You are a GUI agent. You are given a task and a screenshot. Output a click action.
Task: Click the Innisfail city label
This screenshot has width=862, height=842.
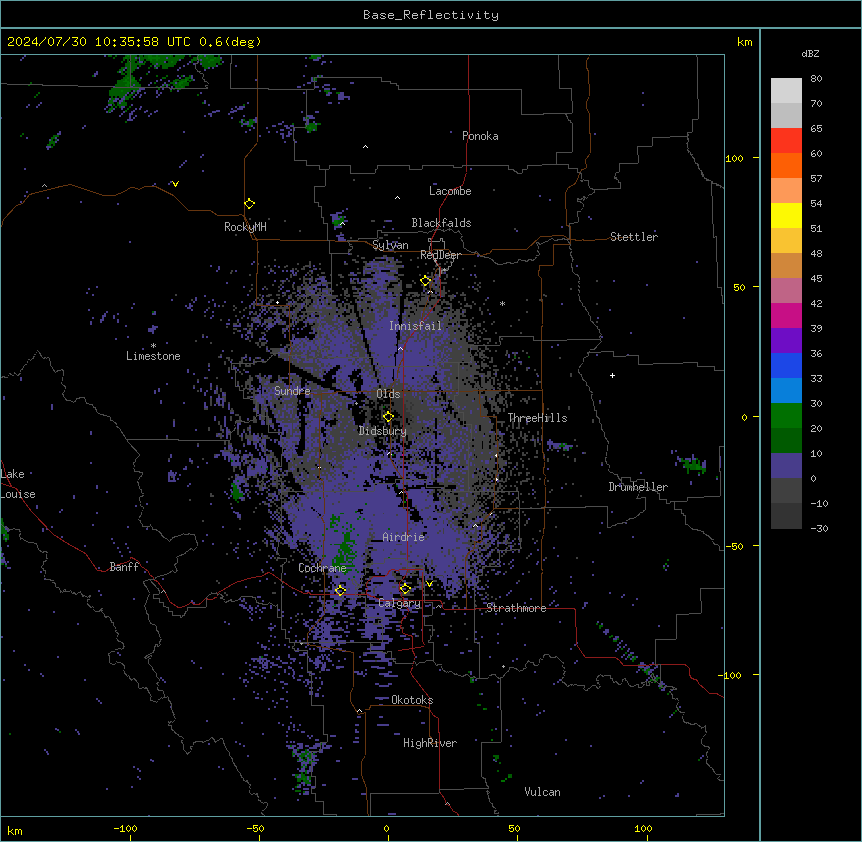click(415, 326)
